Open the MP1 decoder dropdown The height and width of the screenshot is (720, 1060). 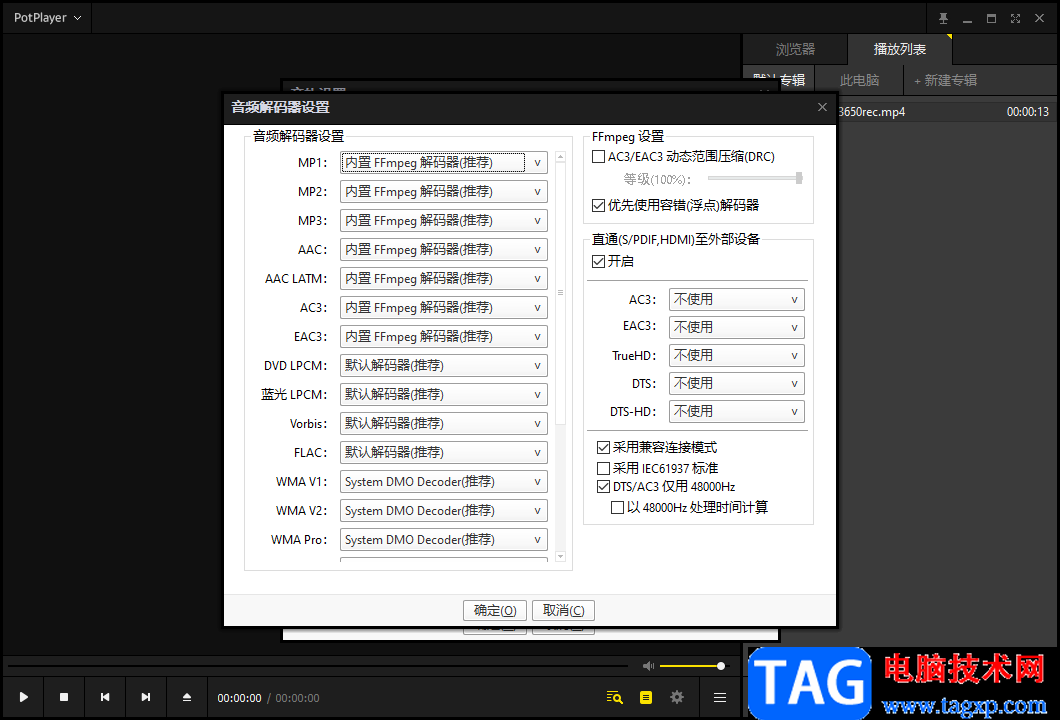(x=443, y=163)
